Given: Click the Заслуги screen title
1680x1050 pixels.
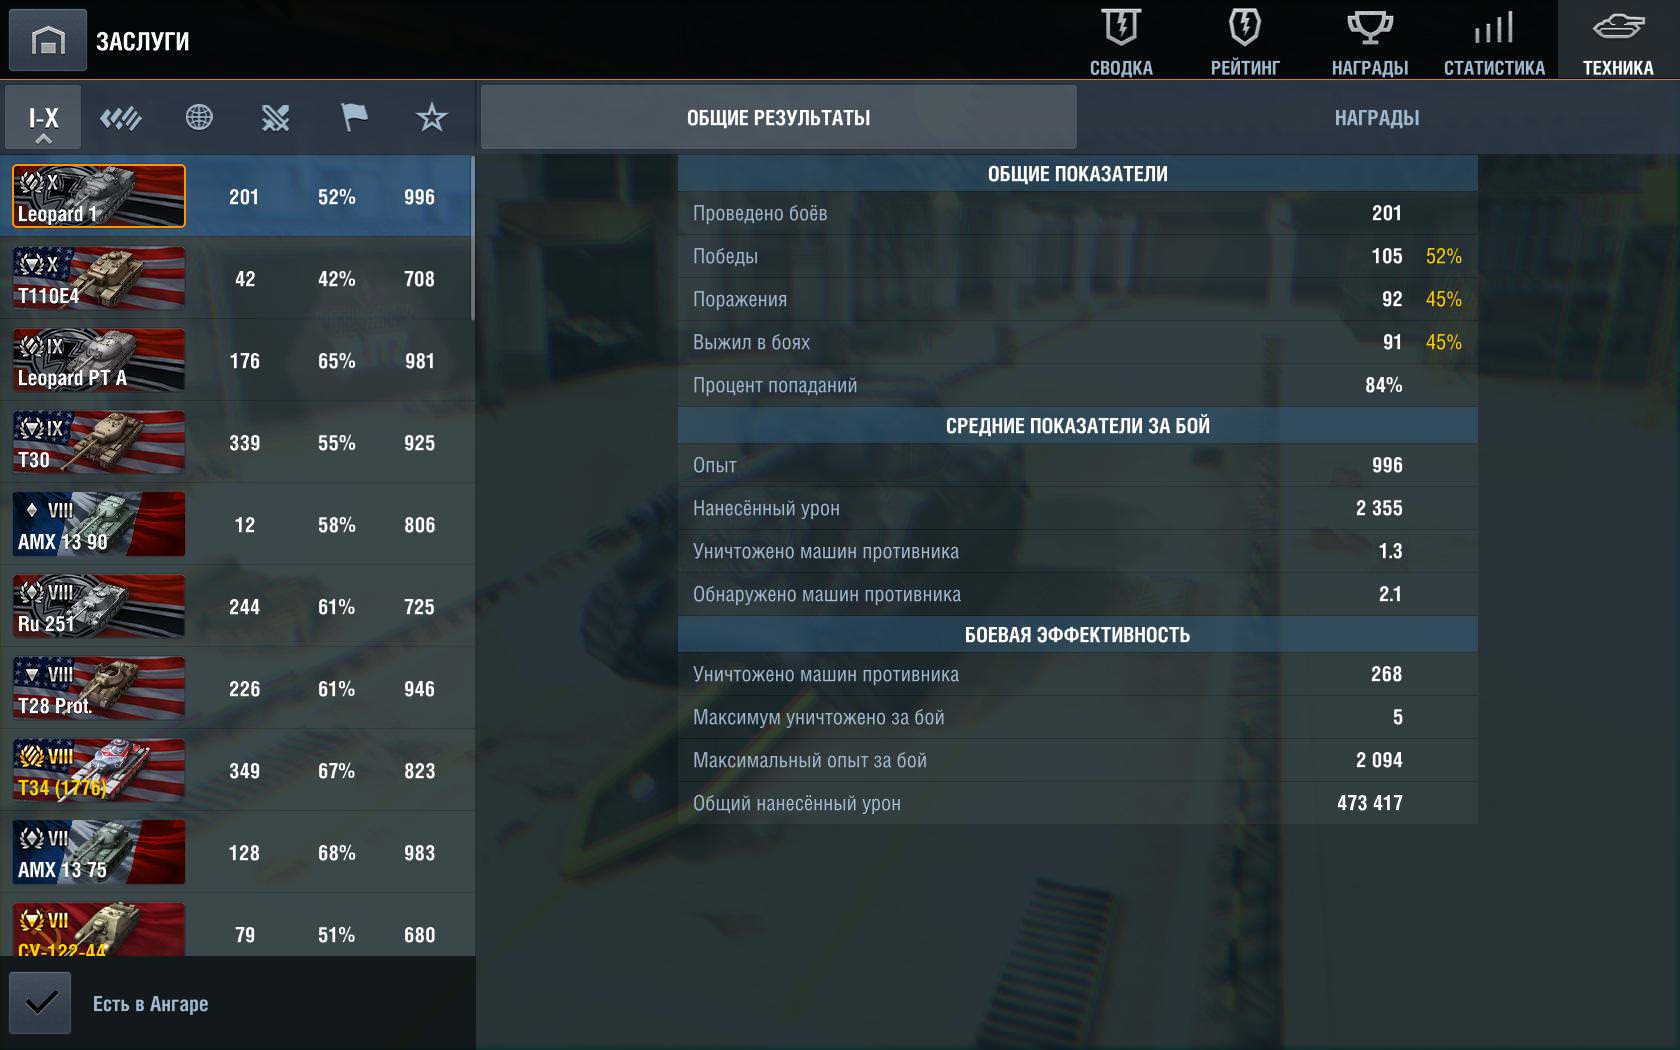Looking at the screenshot, I should coord(142,41).
